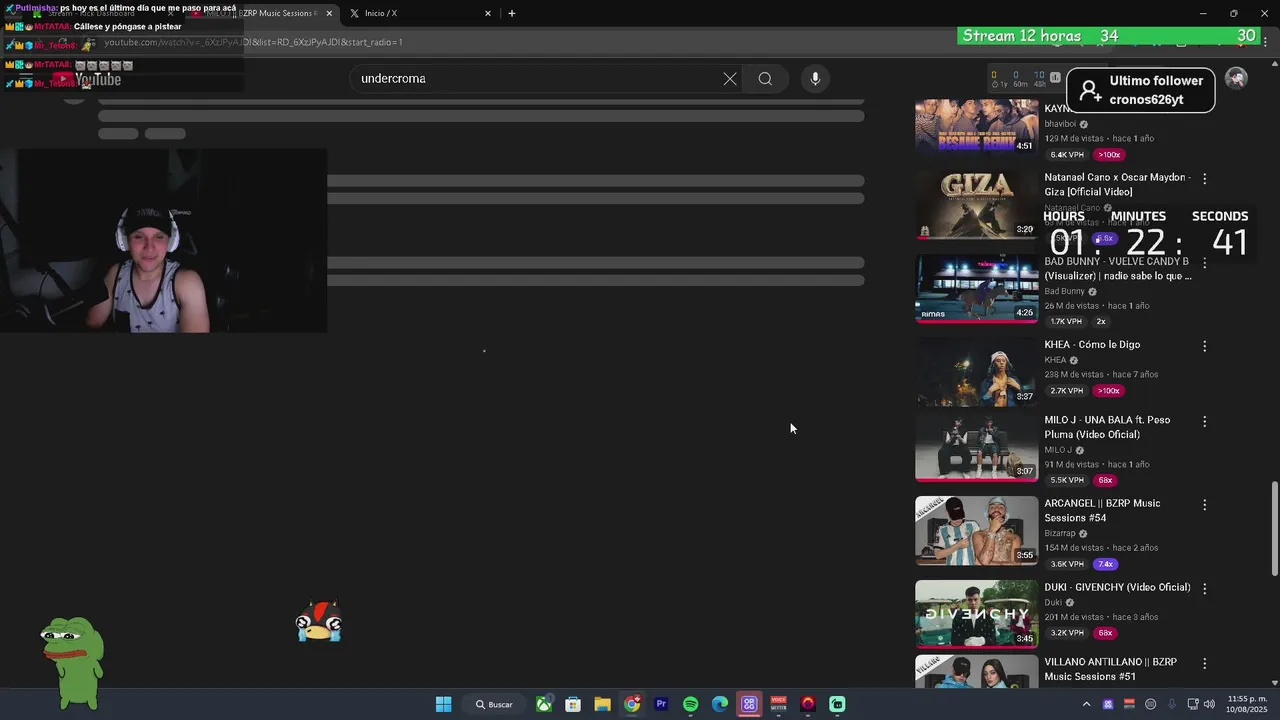Open File Explorer from taskbar

click(602, 704)
